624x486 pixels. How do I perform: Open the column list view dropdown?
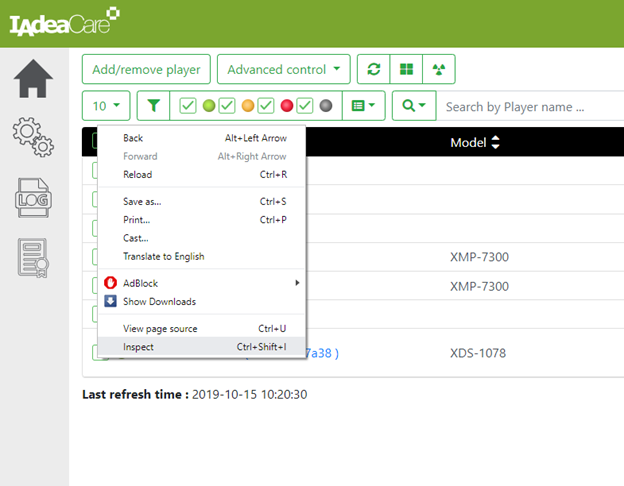363,105
